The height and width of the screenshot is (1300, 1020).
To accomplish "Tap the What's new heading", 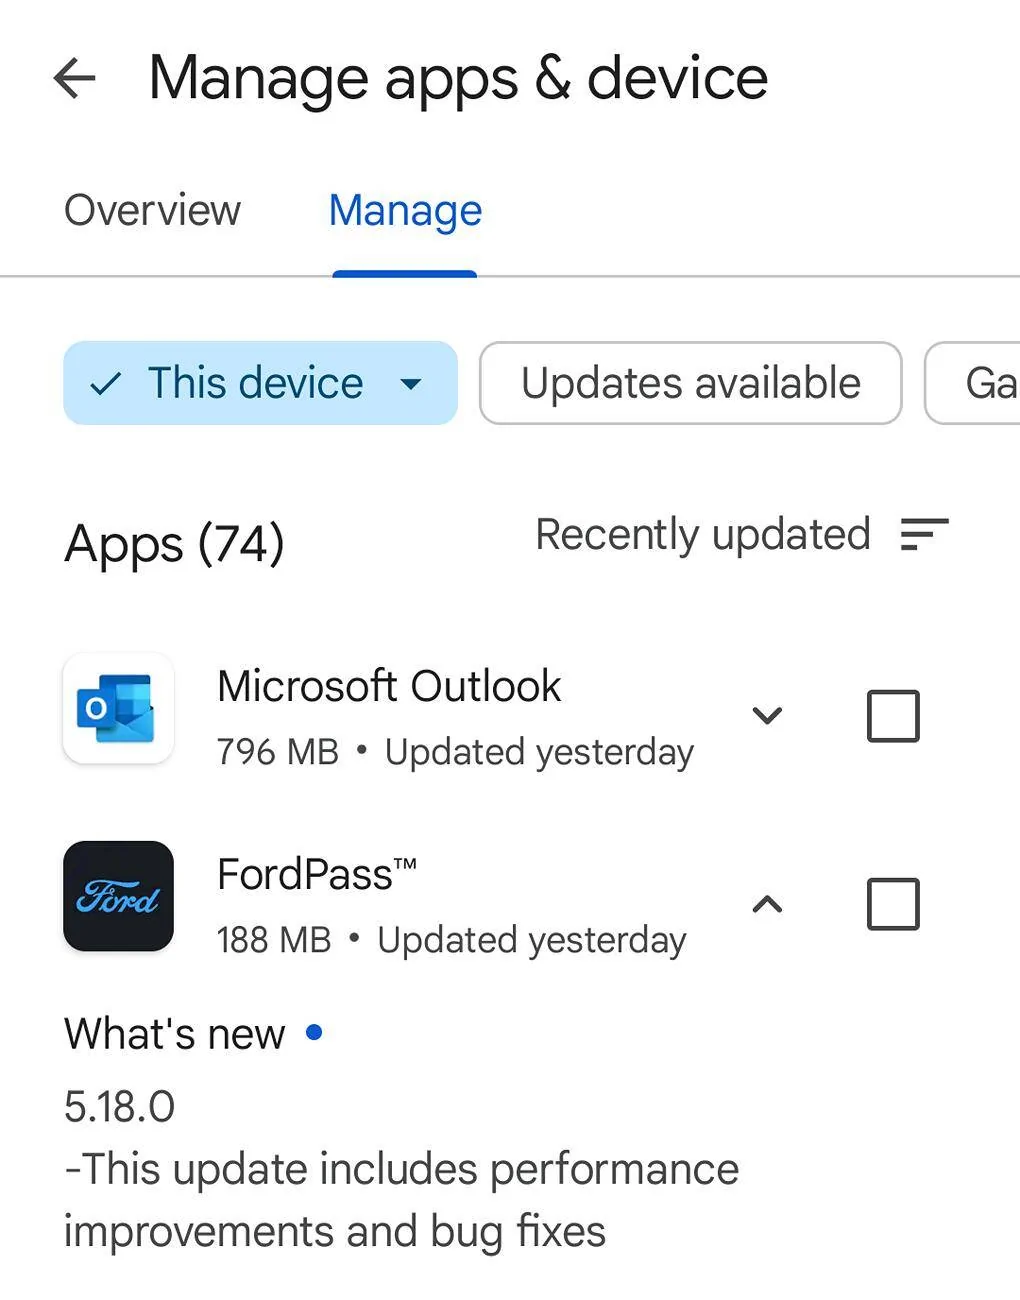I will pos(175,1033).
